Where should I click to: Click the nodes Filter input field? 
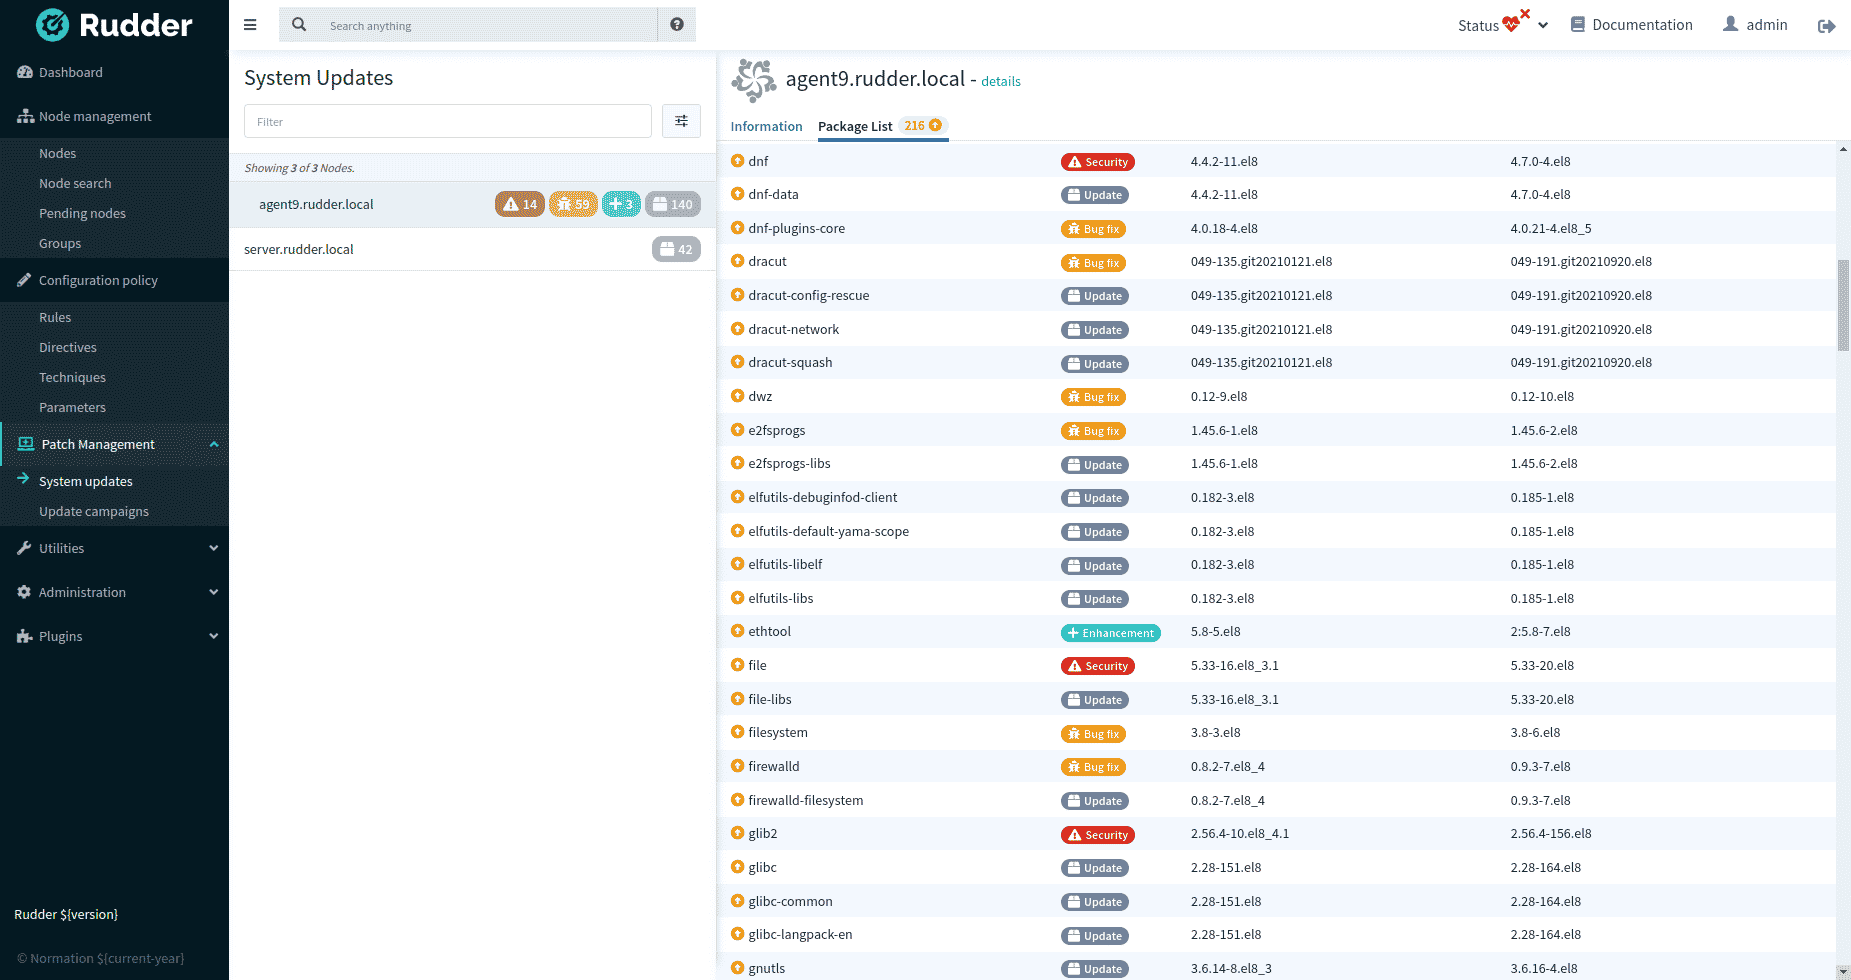448,121
